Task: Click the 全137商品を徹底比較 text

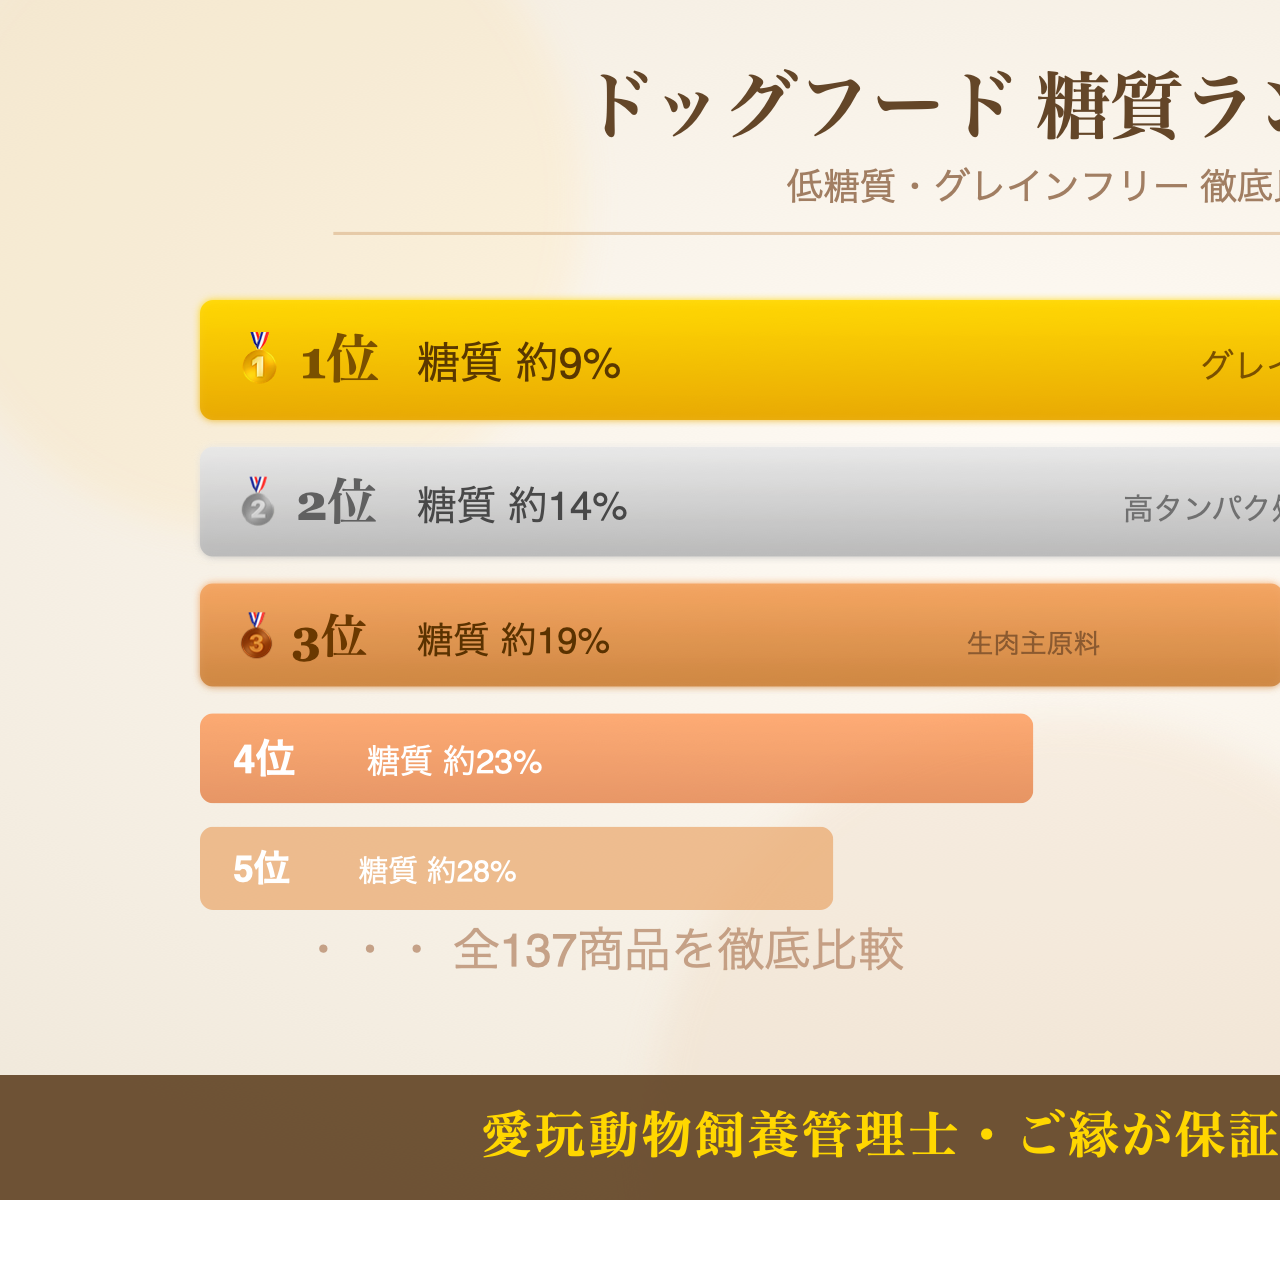Action: click(678, 950)
